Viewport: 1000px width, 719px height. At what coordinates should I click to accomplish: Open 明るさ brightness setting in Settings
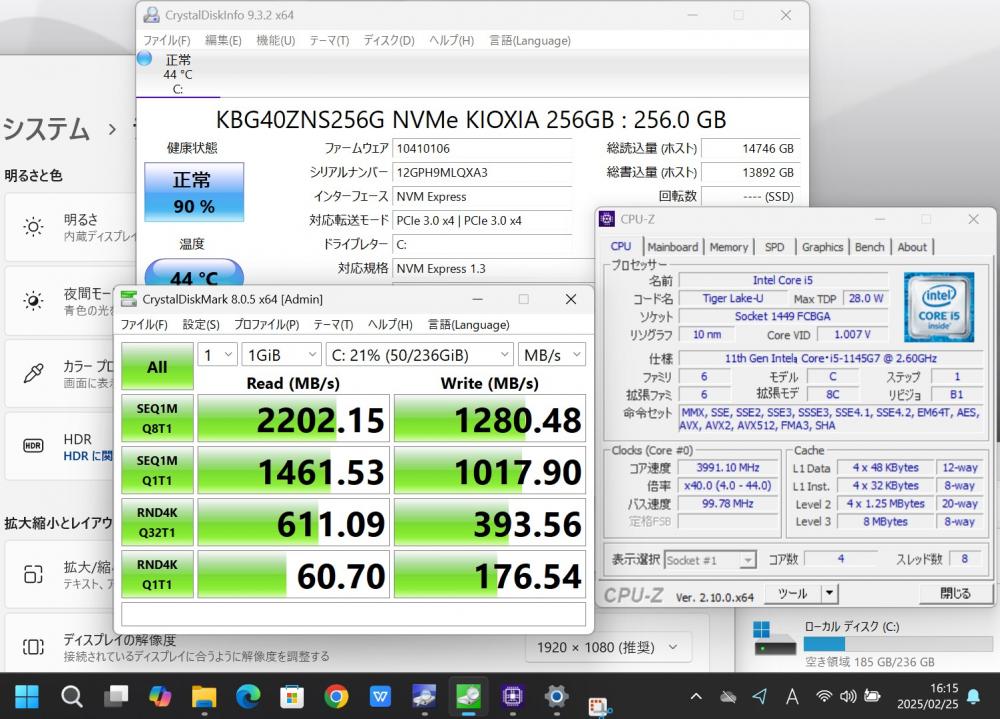tap(70, 227)
